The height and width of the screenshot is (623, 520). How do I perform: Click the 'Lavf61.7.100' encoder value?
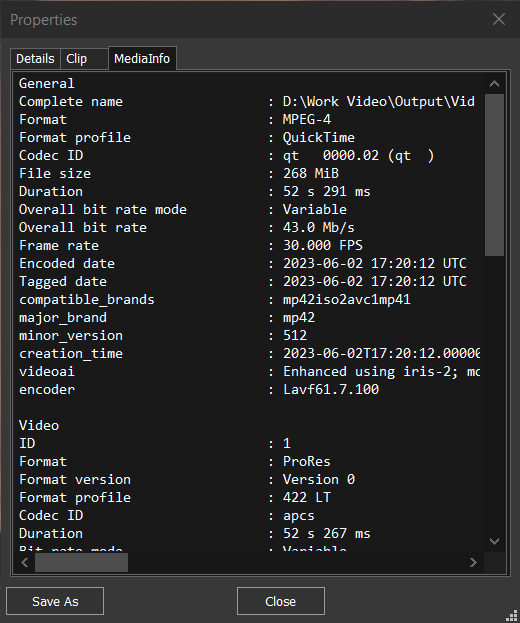(x=331, y=390)
